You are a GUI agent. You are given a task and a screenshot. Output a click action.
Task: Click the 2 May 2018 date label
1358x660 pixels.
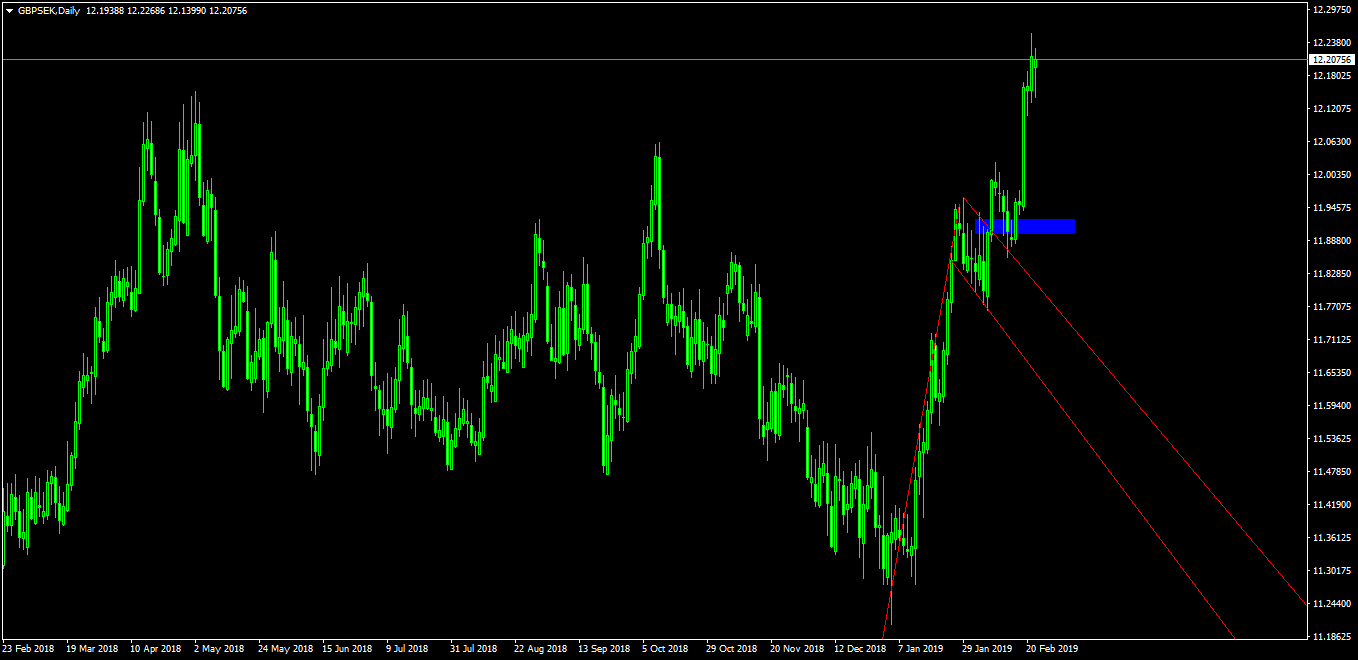tap(219, 648)
